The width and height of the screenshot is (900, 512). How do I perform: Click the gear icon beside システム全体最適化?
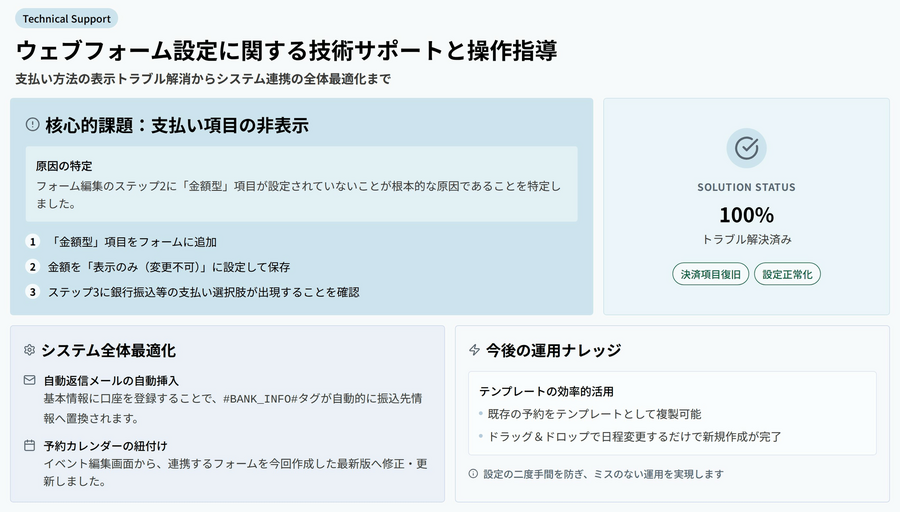[x=29, y=350]
